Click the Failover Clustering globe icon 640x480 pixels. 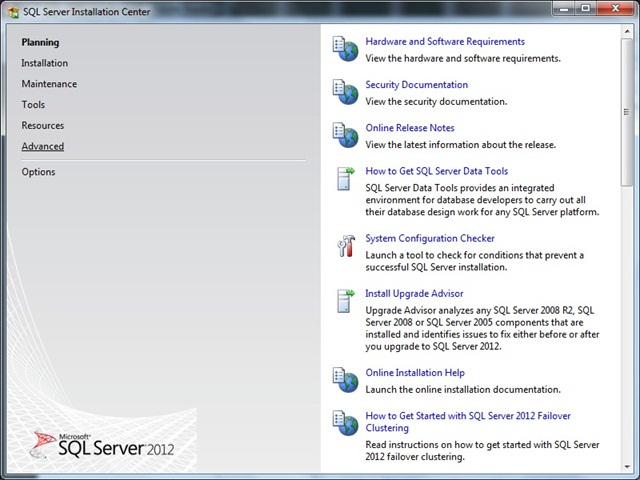(x=345, y=423)
